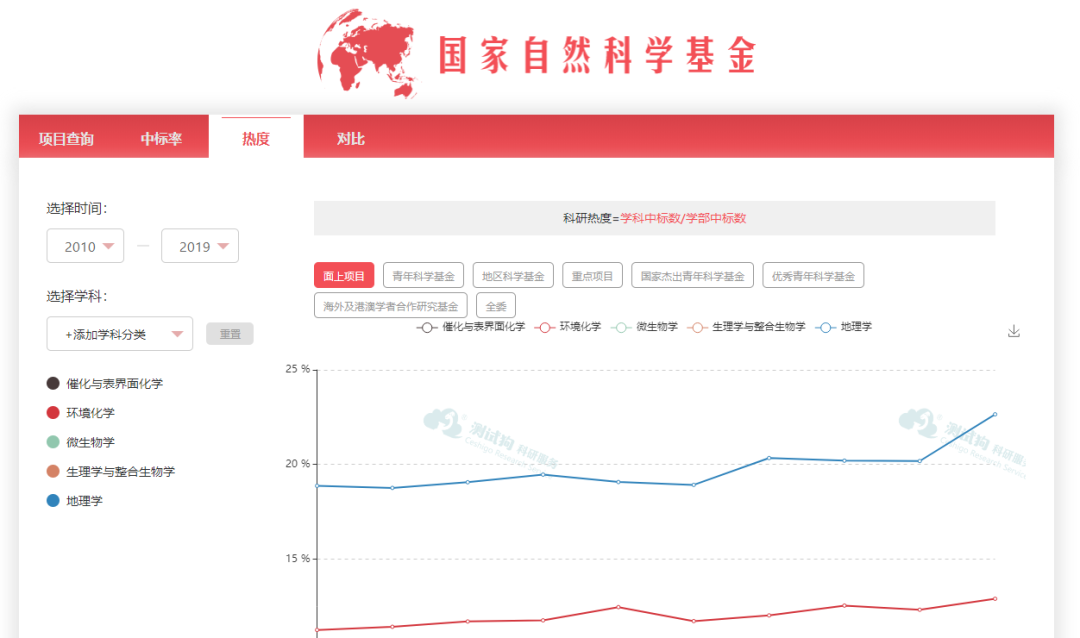Viewport: 1080px width, 638px height.
Task: Toggle 生理学与整合生物学 series in chart legend
Action: click(747, 327)
